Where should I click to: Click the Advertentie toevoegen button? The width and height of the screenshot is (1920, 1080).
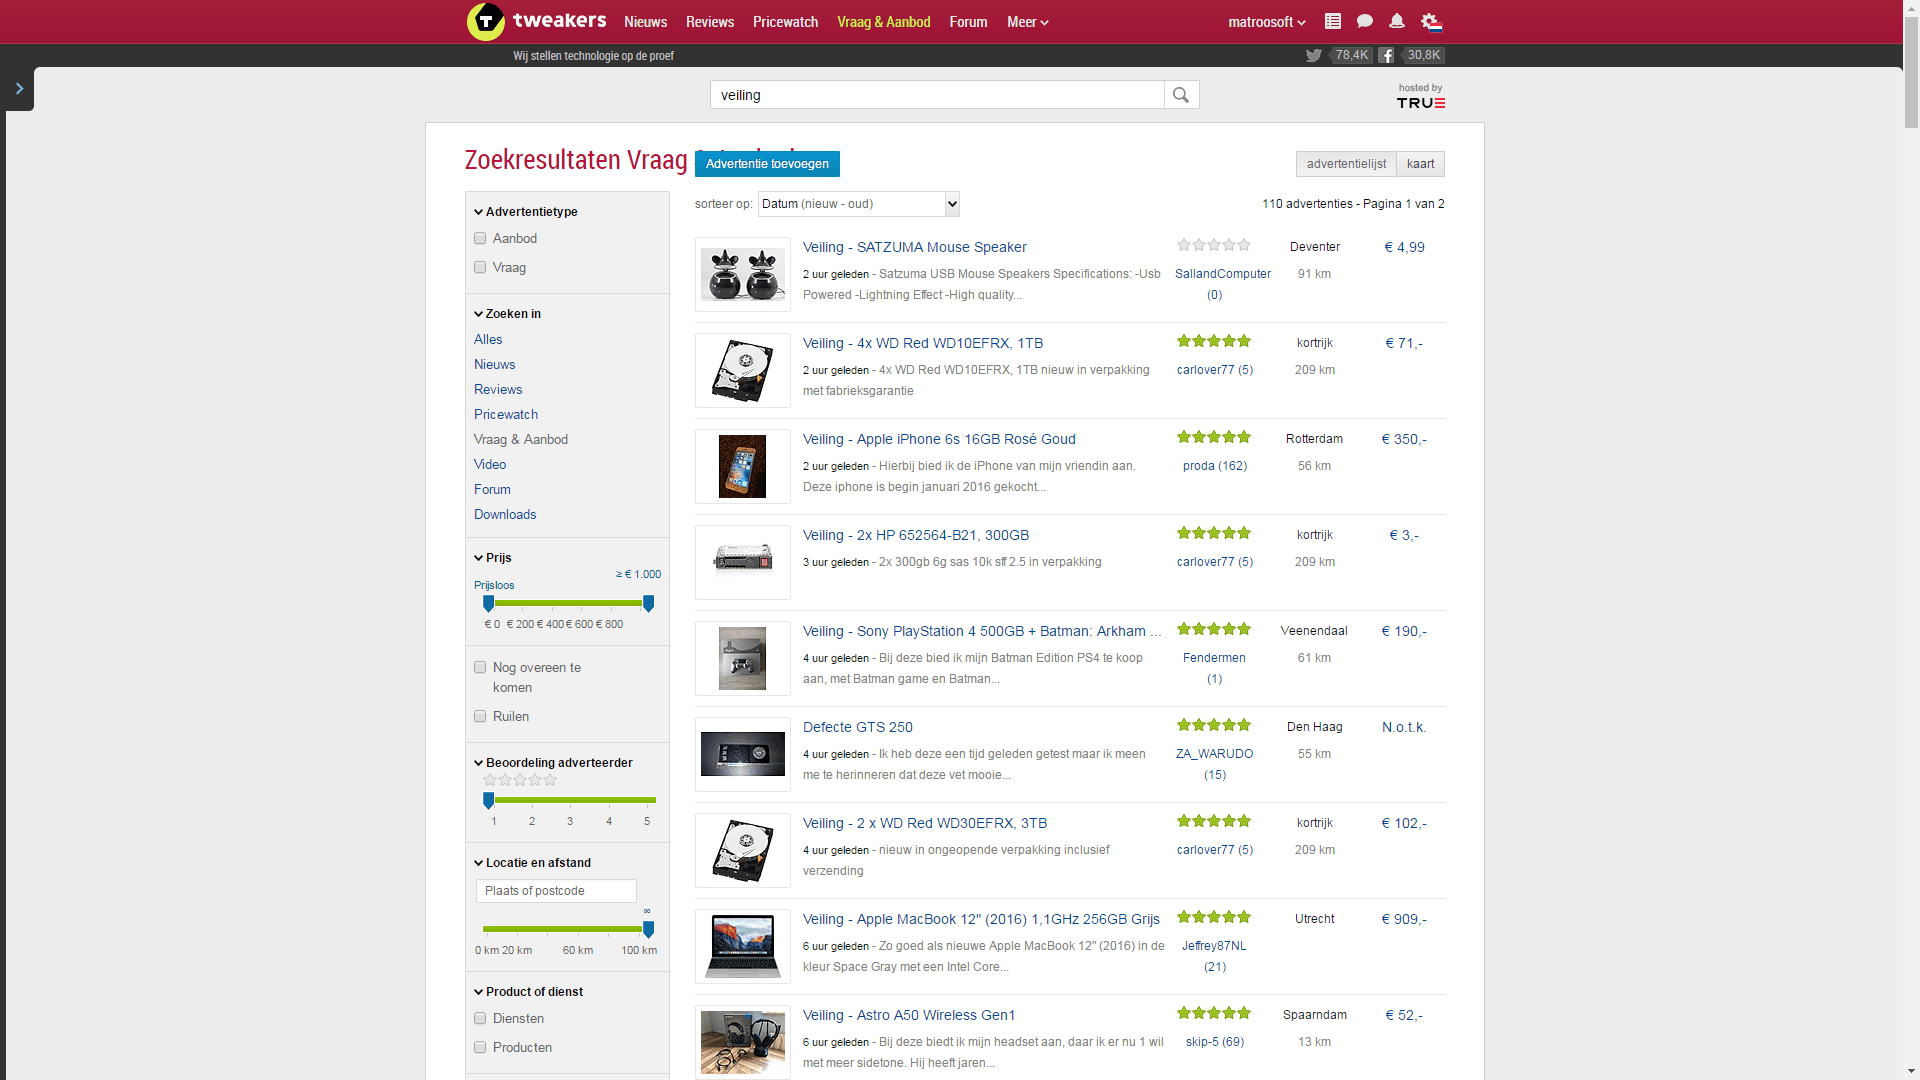click(767, 164)
